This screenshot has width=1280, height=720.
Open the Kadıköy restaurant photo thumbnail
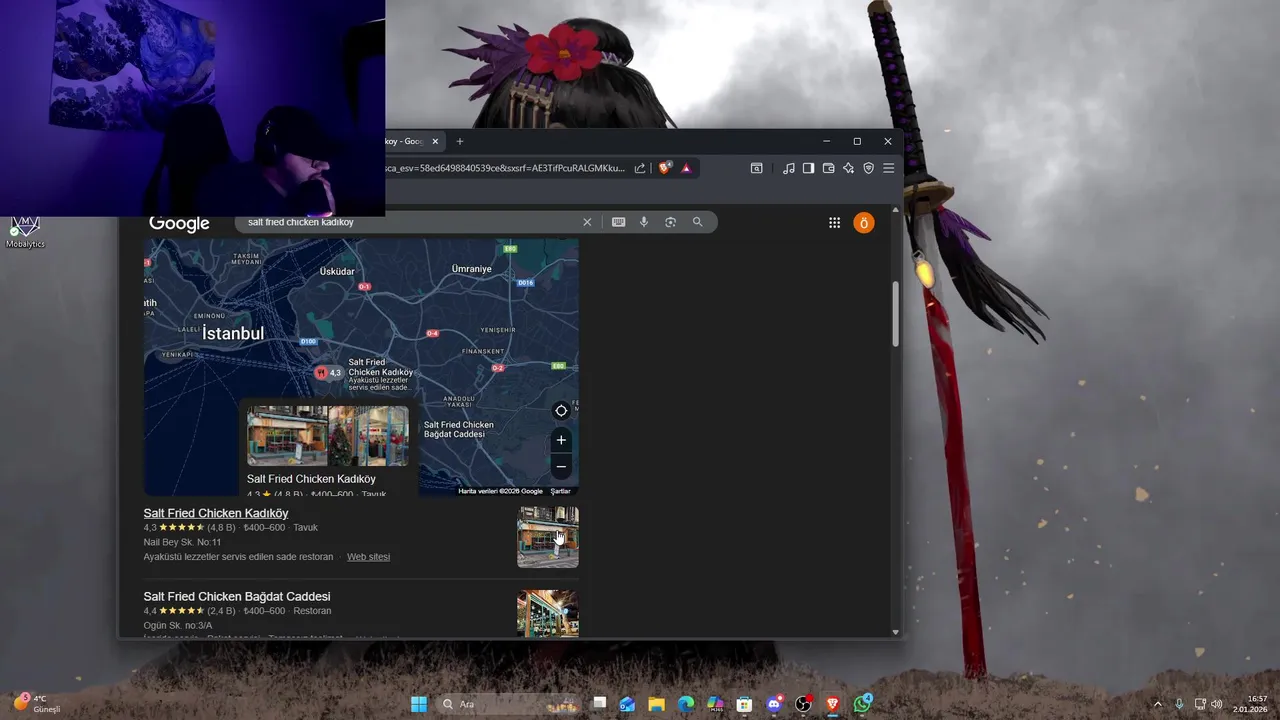(x=547, y=537)
